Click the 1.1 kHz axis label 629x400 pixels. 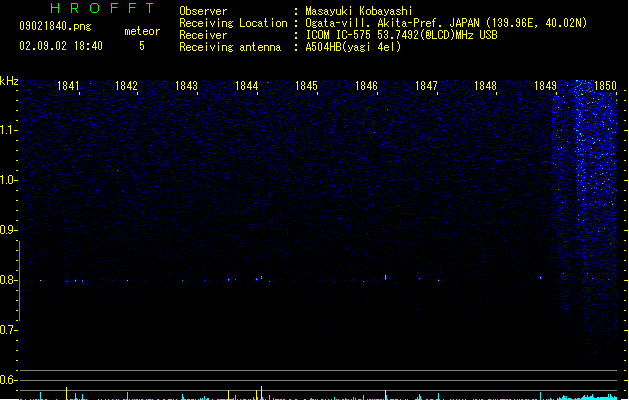(8, 130)
